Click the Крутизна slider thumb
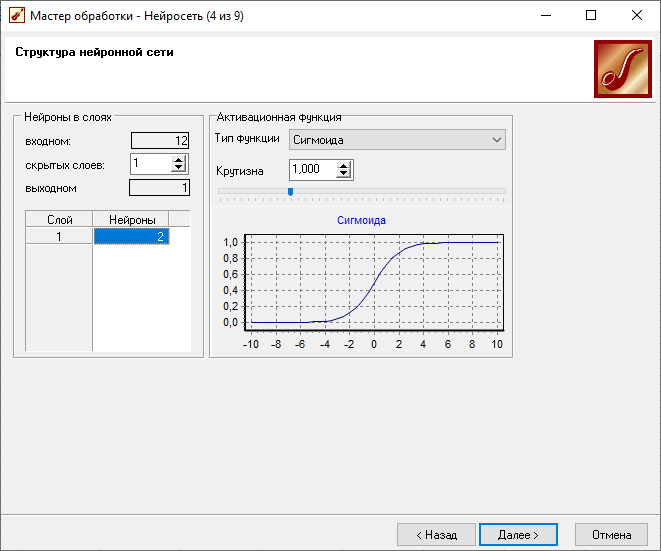The height and width of the screenshot is (551, 661). pyautogui.click(x=290, y=192)
